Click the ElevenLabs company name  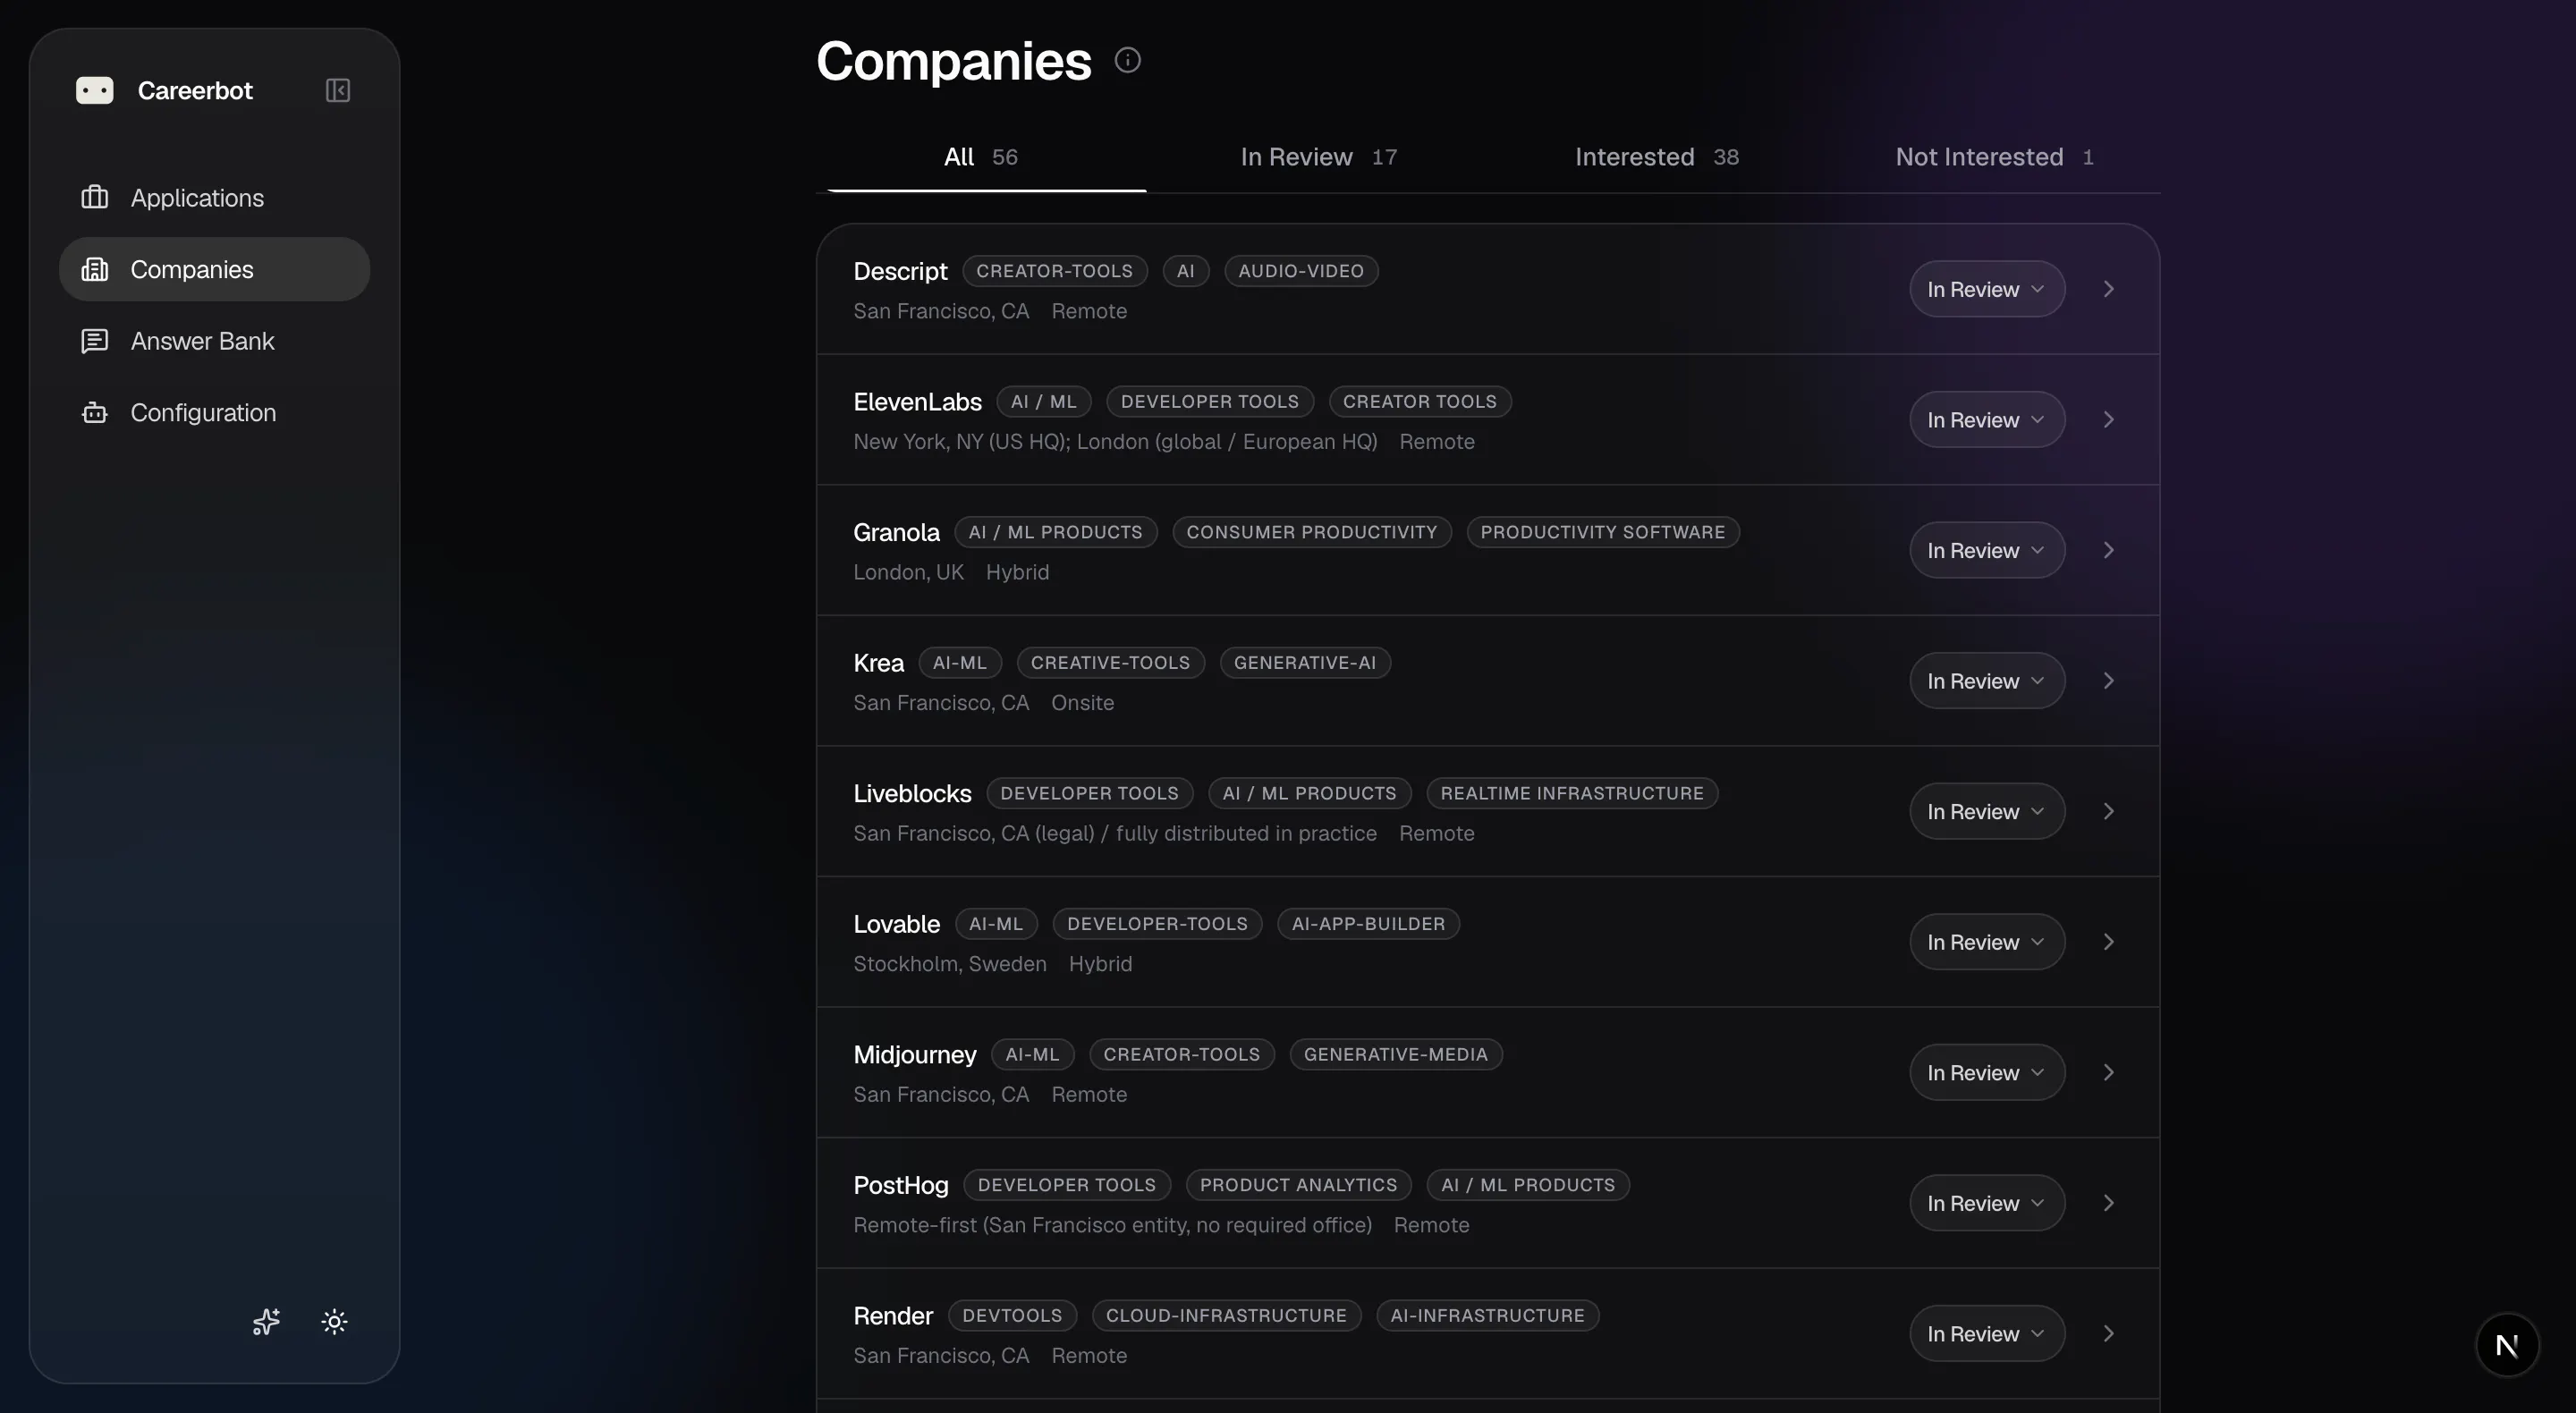pyautogui.click(x=917, y=402)
